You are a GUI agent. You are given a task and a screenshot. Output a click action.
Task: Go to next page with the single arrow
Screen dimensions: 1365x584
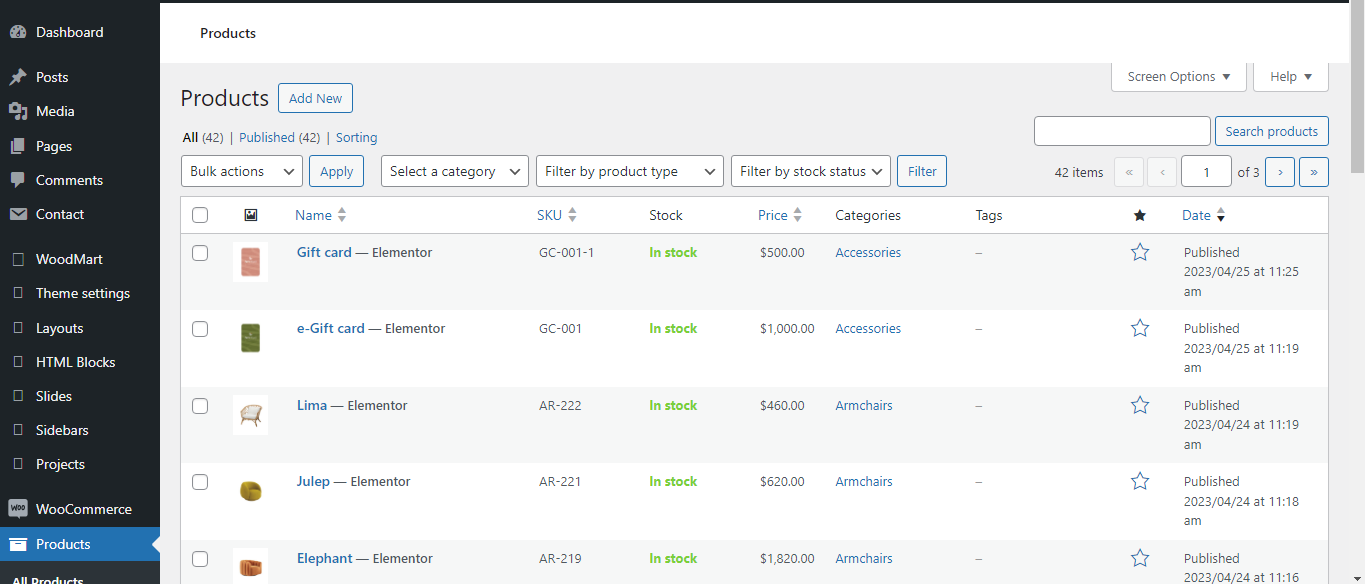(1280, 171)
